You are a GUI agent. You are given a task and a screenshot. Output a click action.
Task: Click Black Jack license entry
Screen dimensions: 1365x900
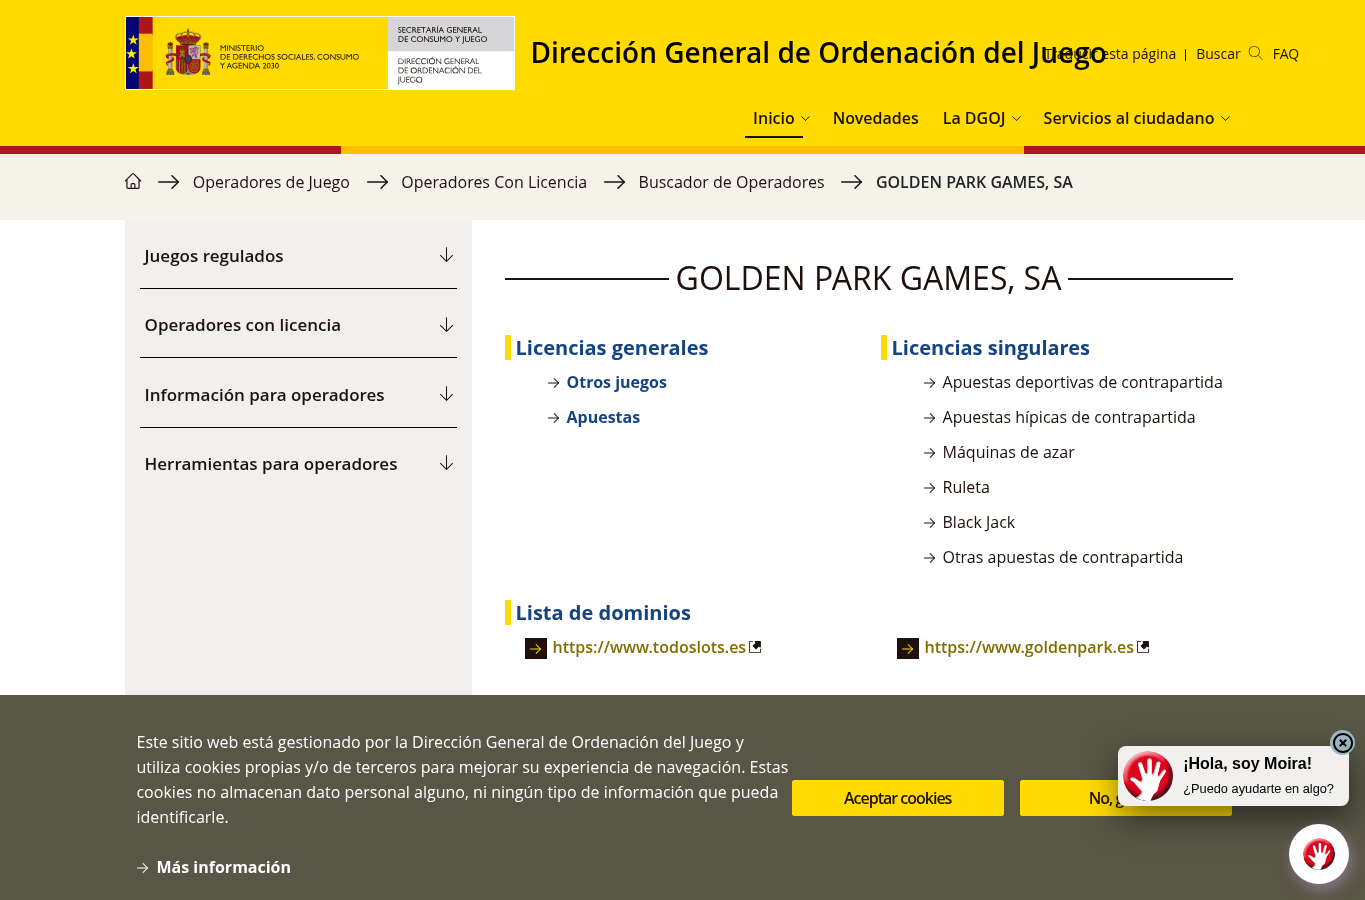978,522
